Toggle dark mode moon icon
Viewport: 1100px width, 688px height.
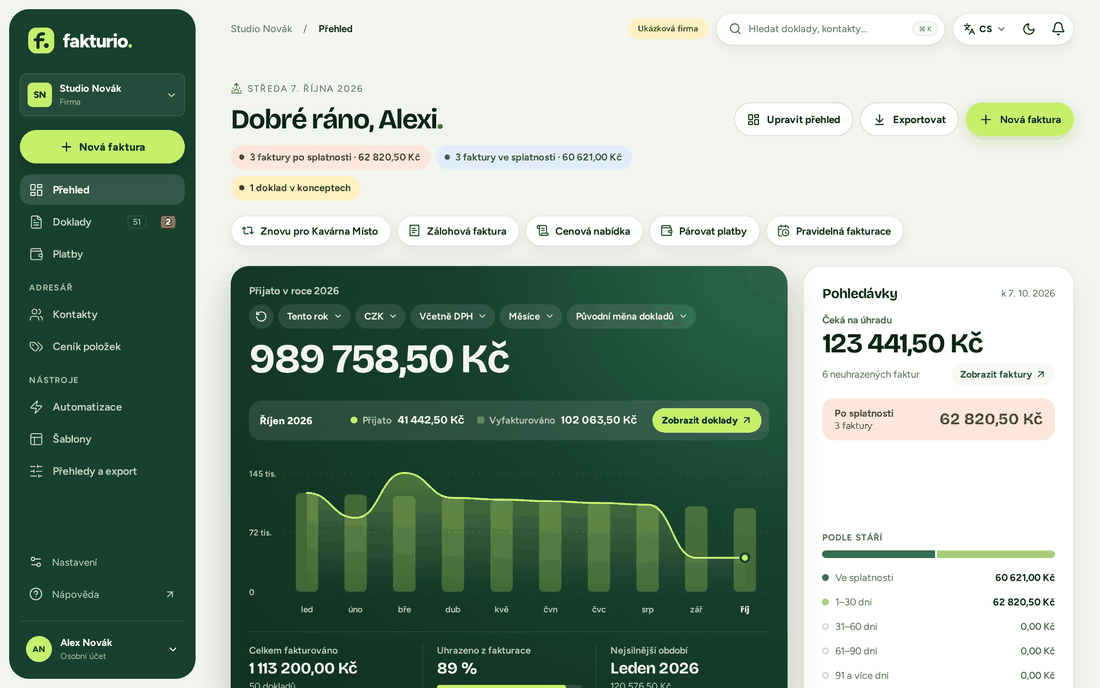(x=1028, y=29)
